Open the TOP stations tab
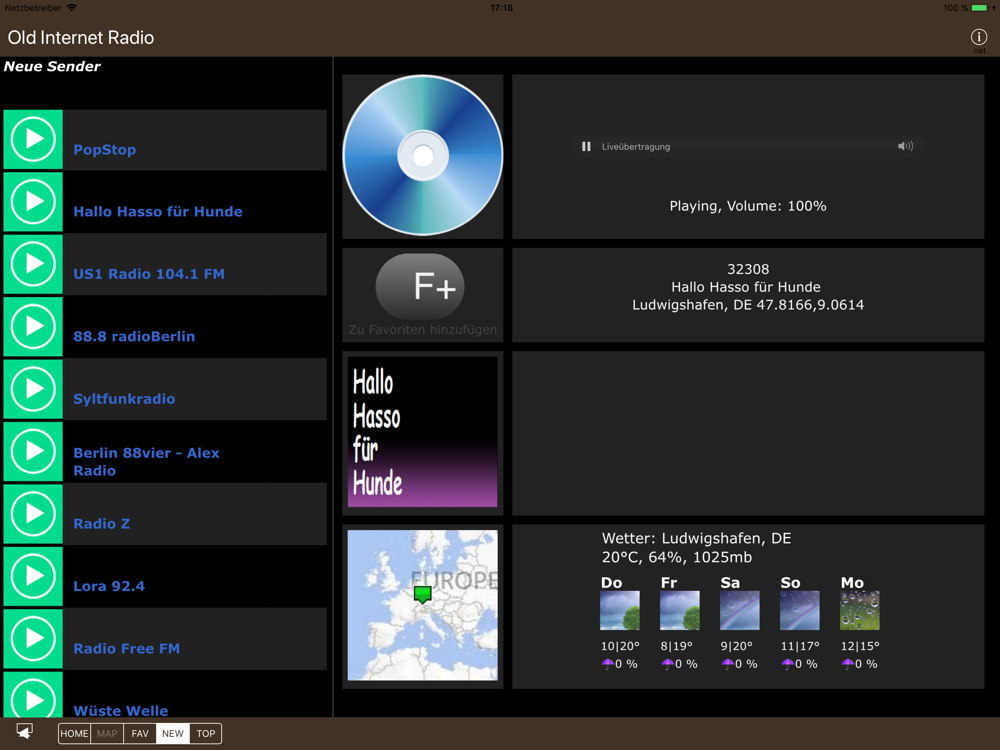Image resolution: width=1000 pixels, height=750 pixels. pyautogui.click(x=205, y=733)
